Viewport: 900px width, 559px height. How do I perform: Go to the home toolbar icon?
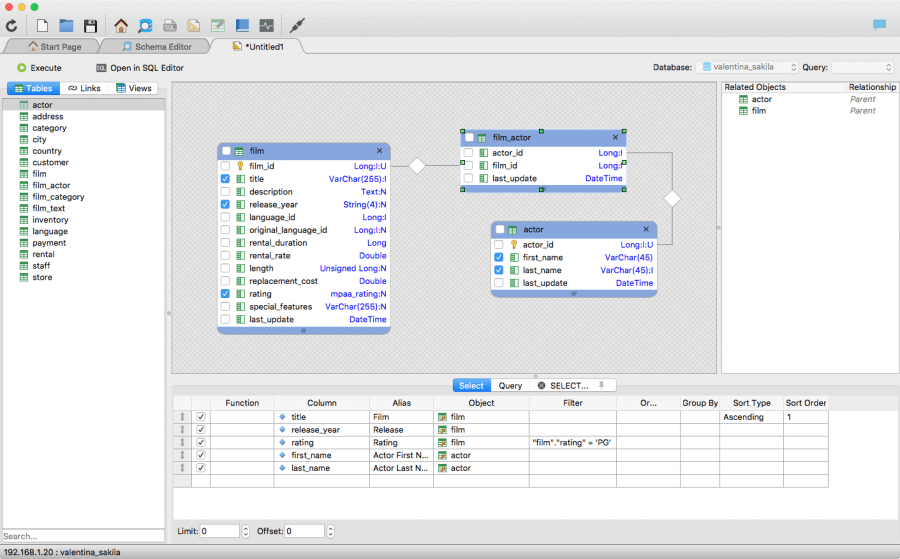[121, 26]
